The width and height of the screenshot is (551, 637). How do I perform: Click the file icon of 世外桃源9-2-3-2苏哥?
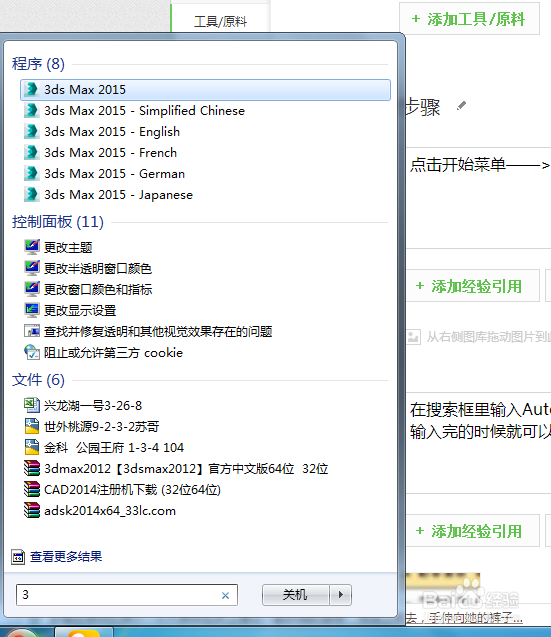click(x=32, y=426)
